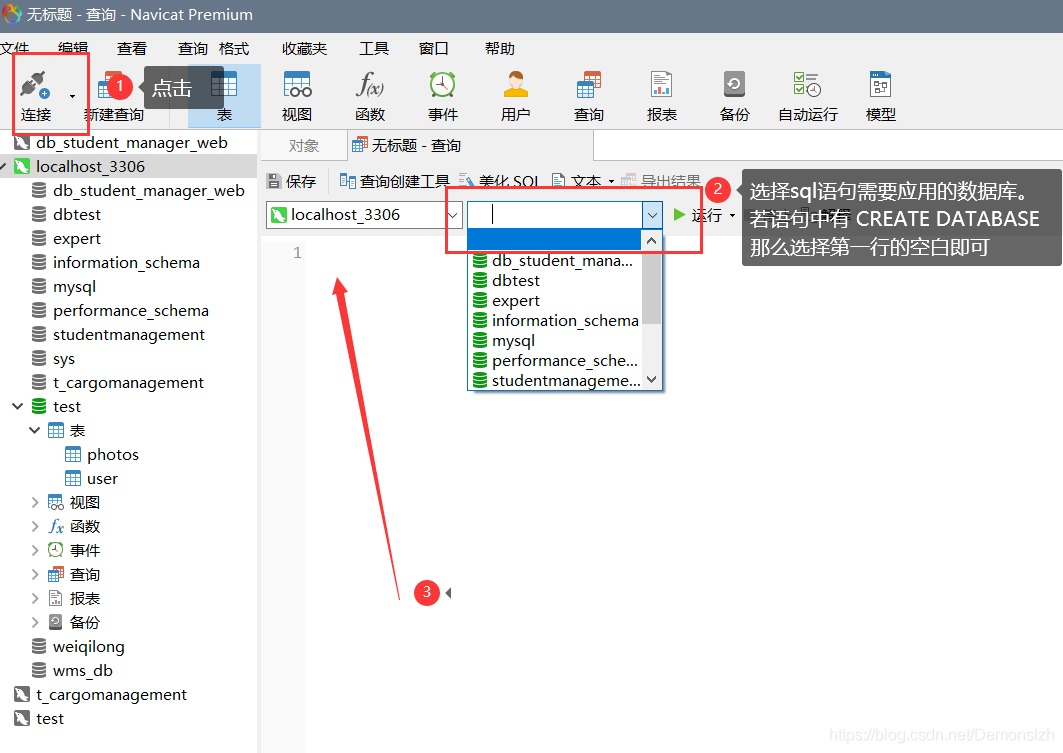Click the localhost_3306 connection icon in sidebar
The width and height of the screenshot is (1063, 753).
pyautogui.click(x=22, y=167)
